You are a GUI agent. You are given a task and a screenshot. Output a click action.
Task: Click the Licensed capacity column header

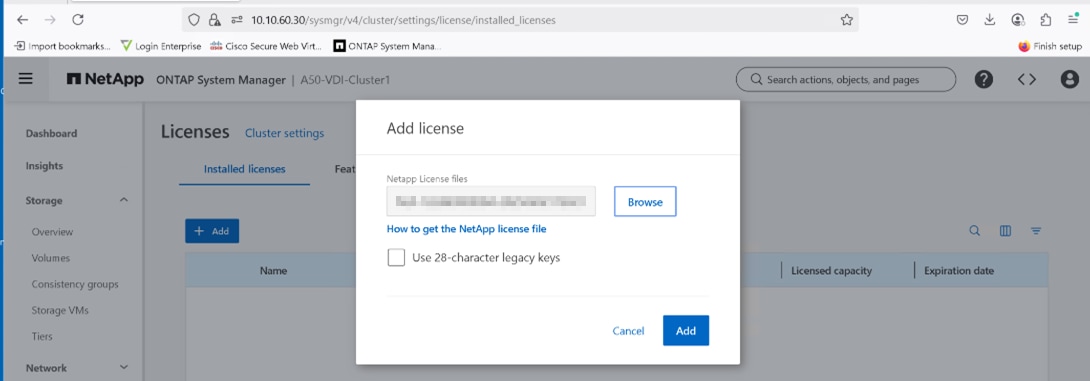coord(831,270)
